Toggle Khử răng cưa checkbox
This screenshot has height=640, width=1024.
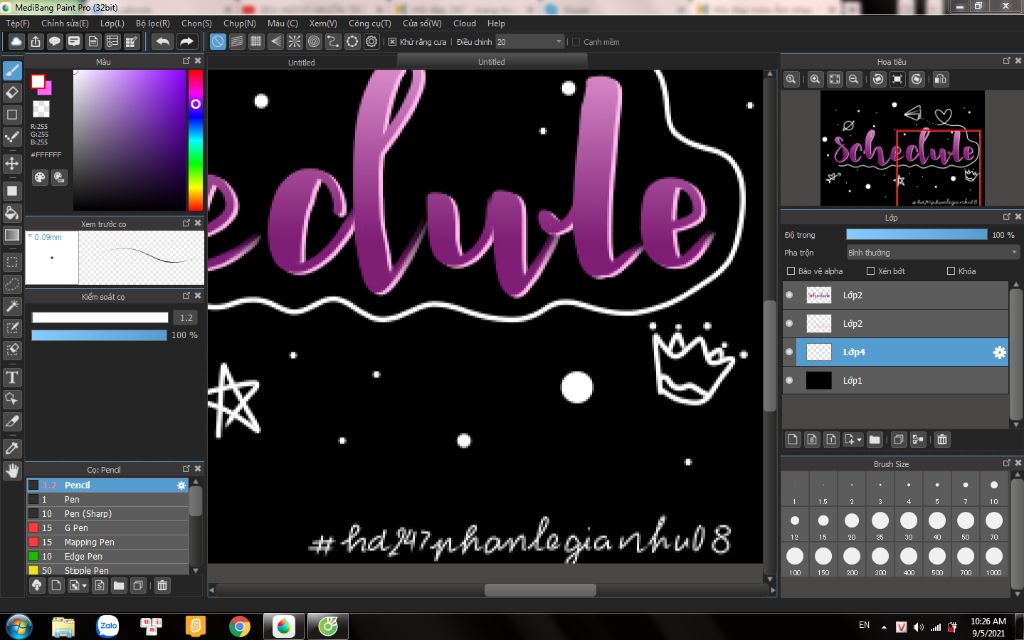point(392,42)
